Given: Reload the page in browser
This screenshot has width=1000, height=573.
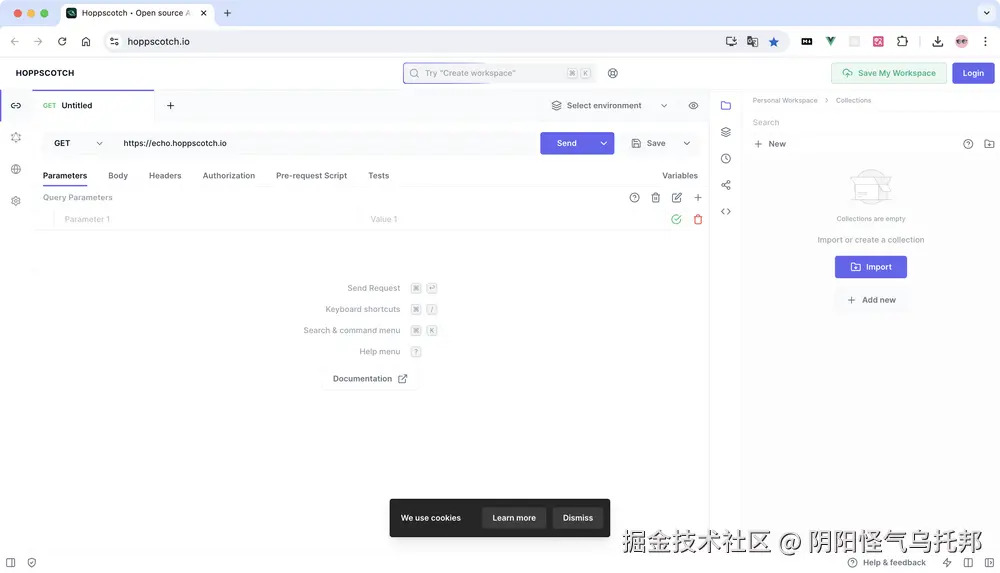Looking at the screenshot, I should coord(62,41).
